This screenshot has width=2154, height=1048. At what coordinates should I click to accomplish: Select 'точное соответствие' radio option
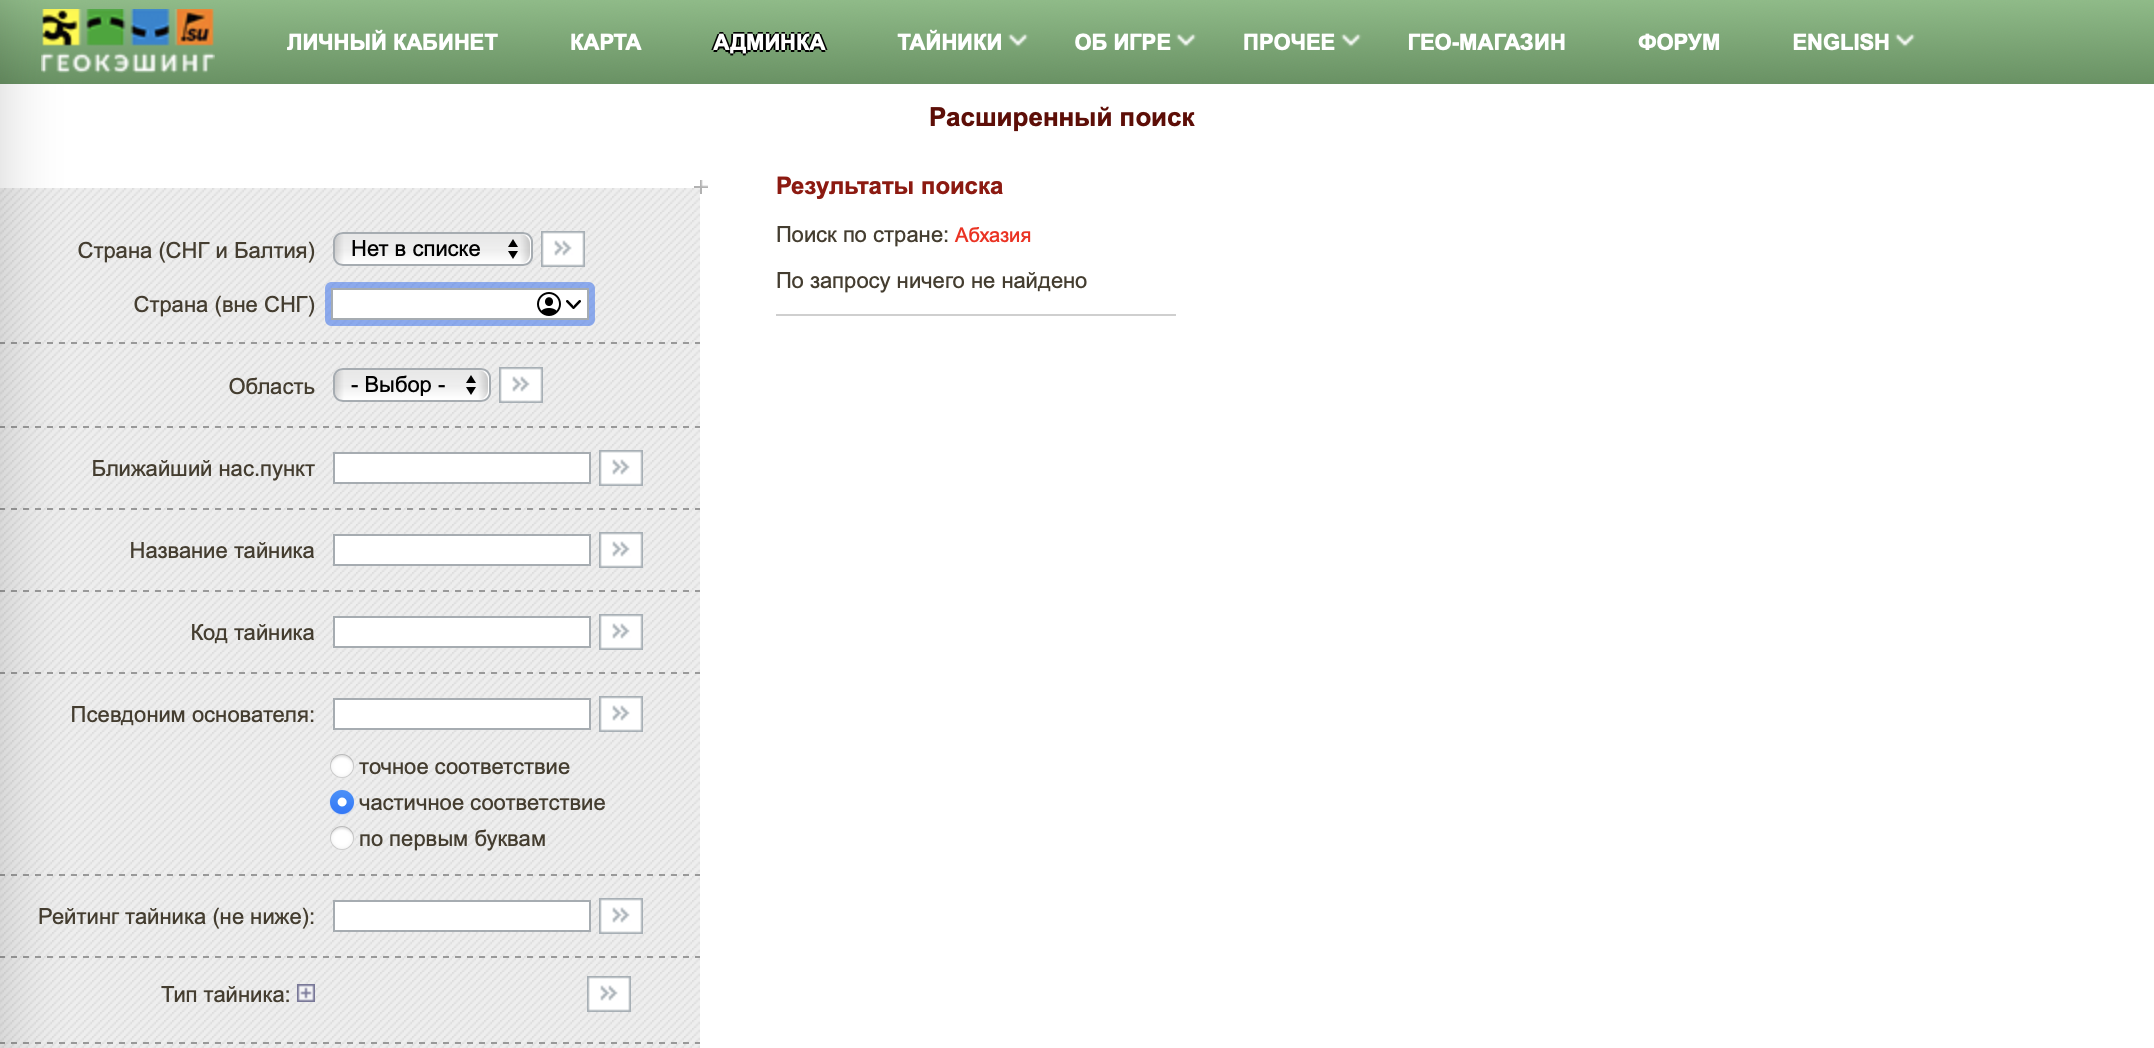pos(342,767)
